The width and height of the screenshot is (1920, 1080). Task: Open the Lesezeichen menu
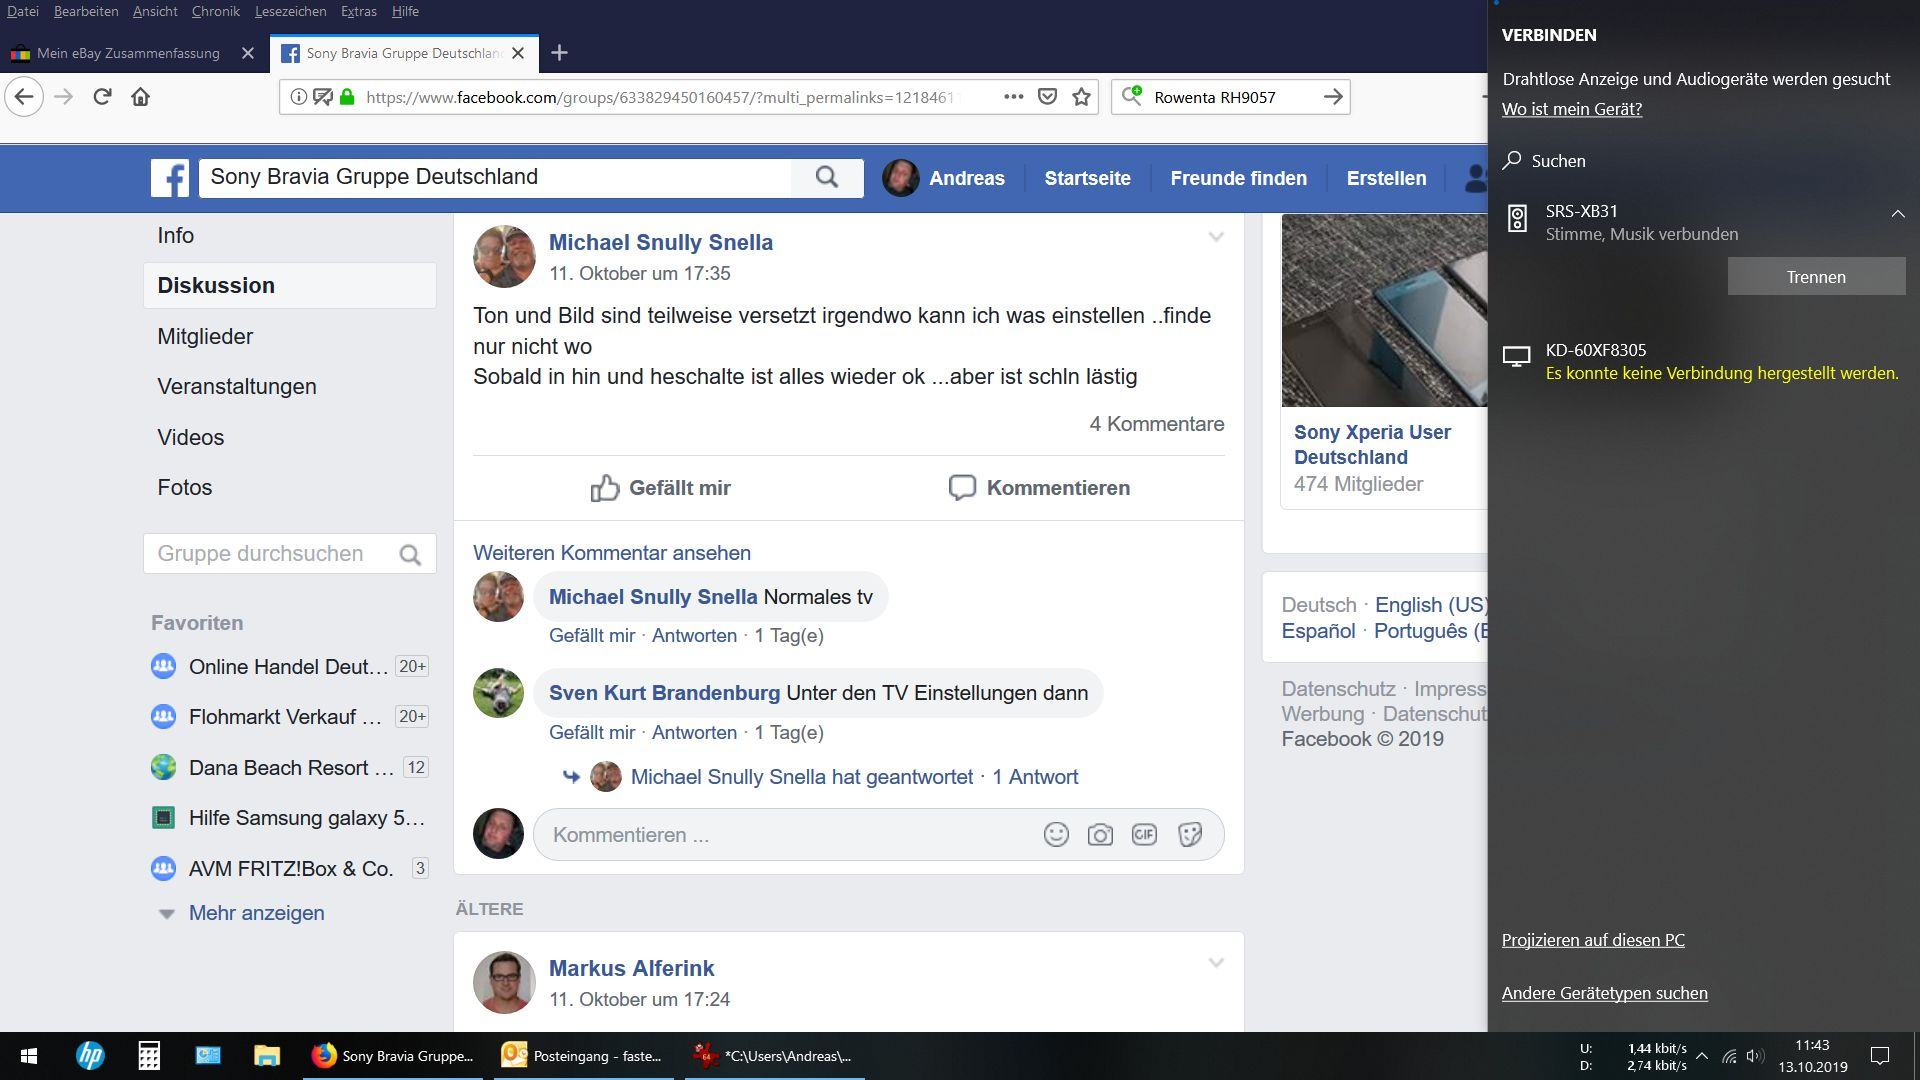pyautogui.click(x=290, y=11)
